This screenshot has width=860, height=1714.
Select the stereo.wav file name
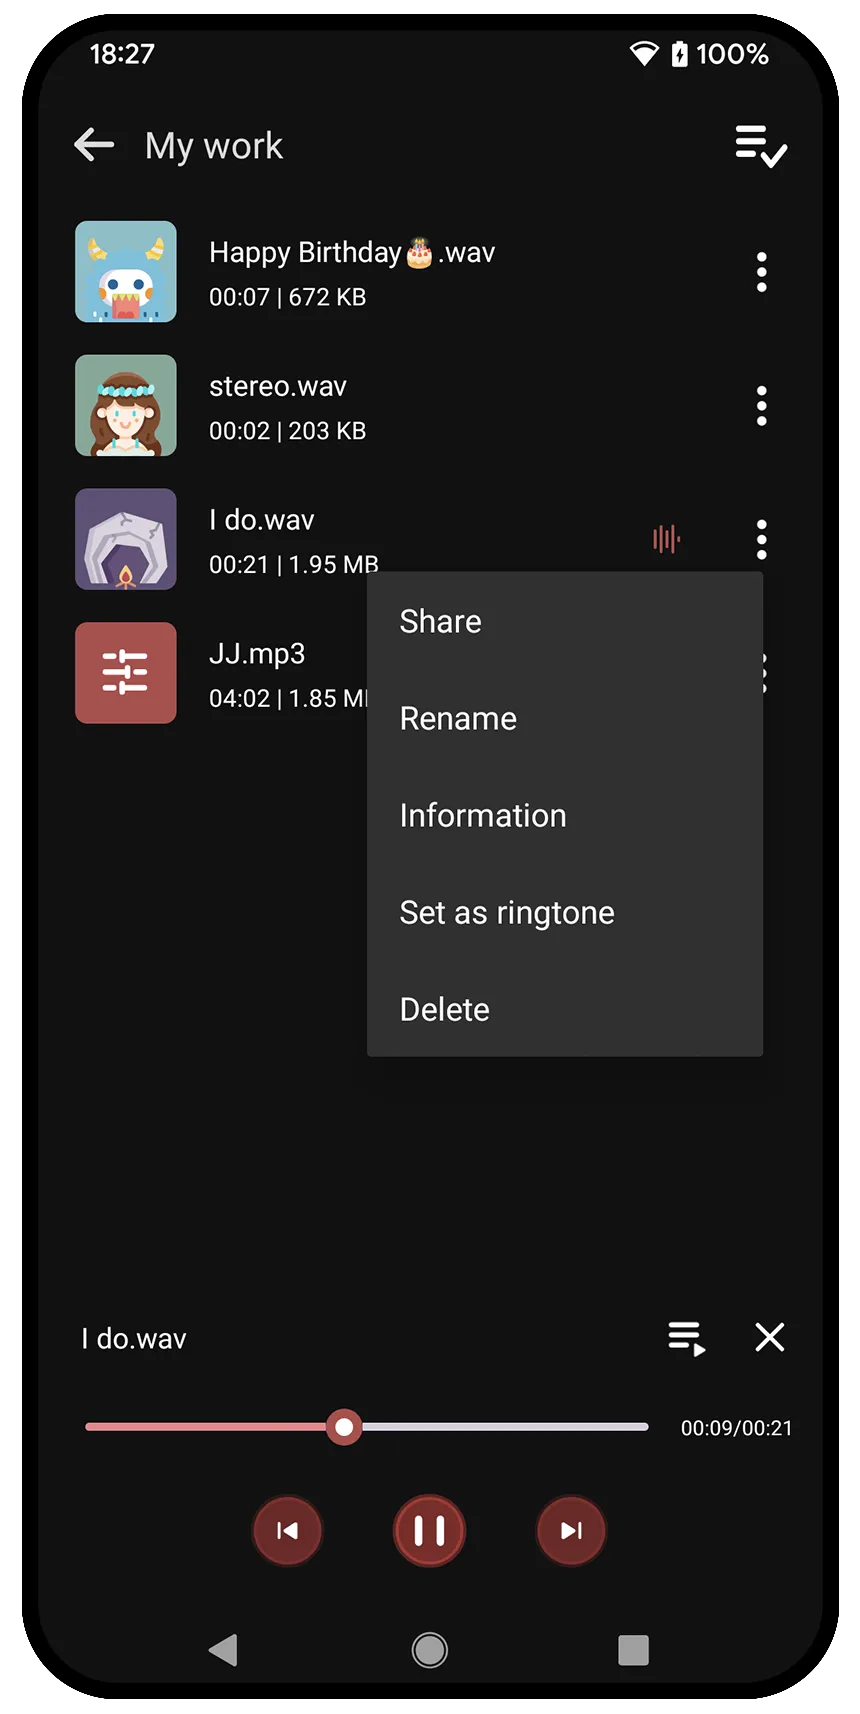[278, 386]
